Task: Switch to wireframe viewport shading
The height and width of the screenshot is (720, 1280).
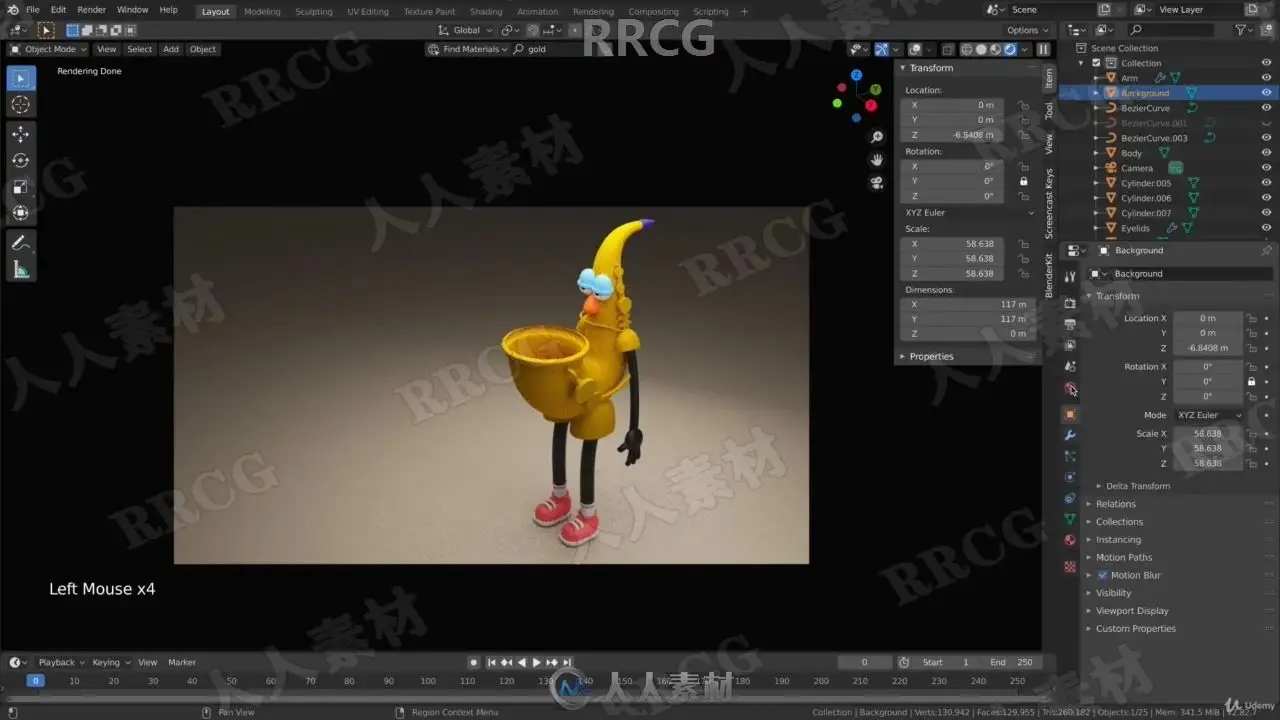Action: point(966,49)
